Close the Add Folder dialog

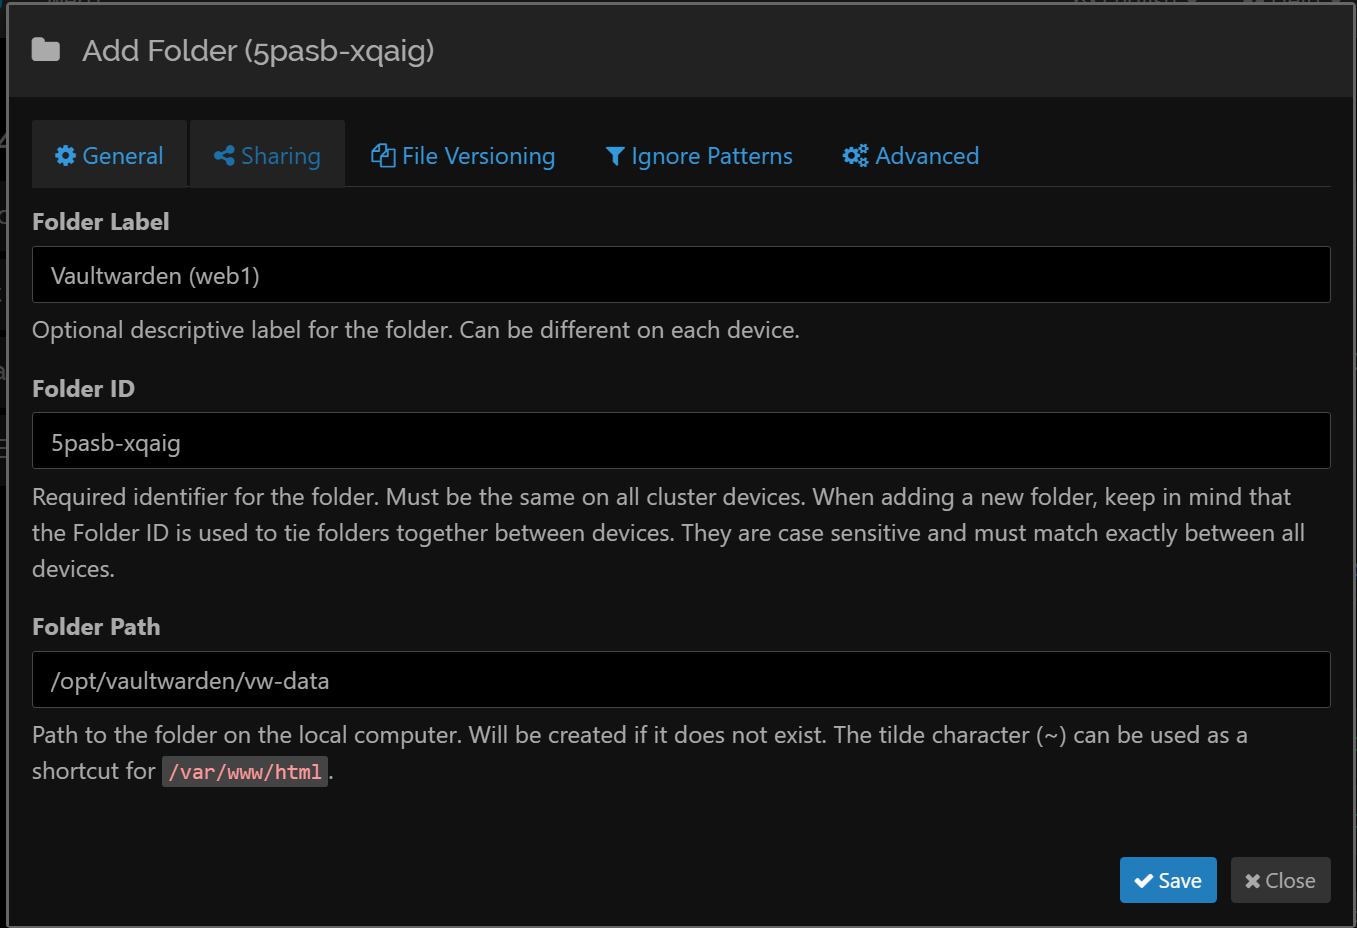click(x=1280, y=880)
